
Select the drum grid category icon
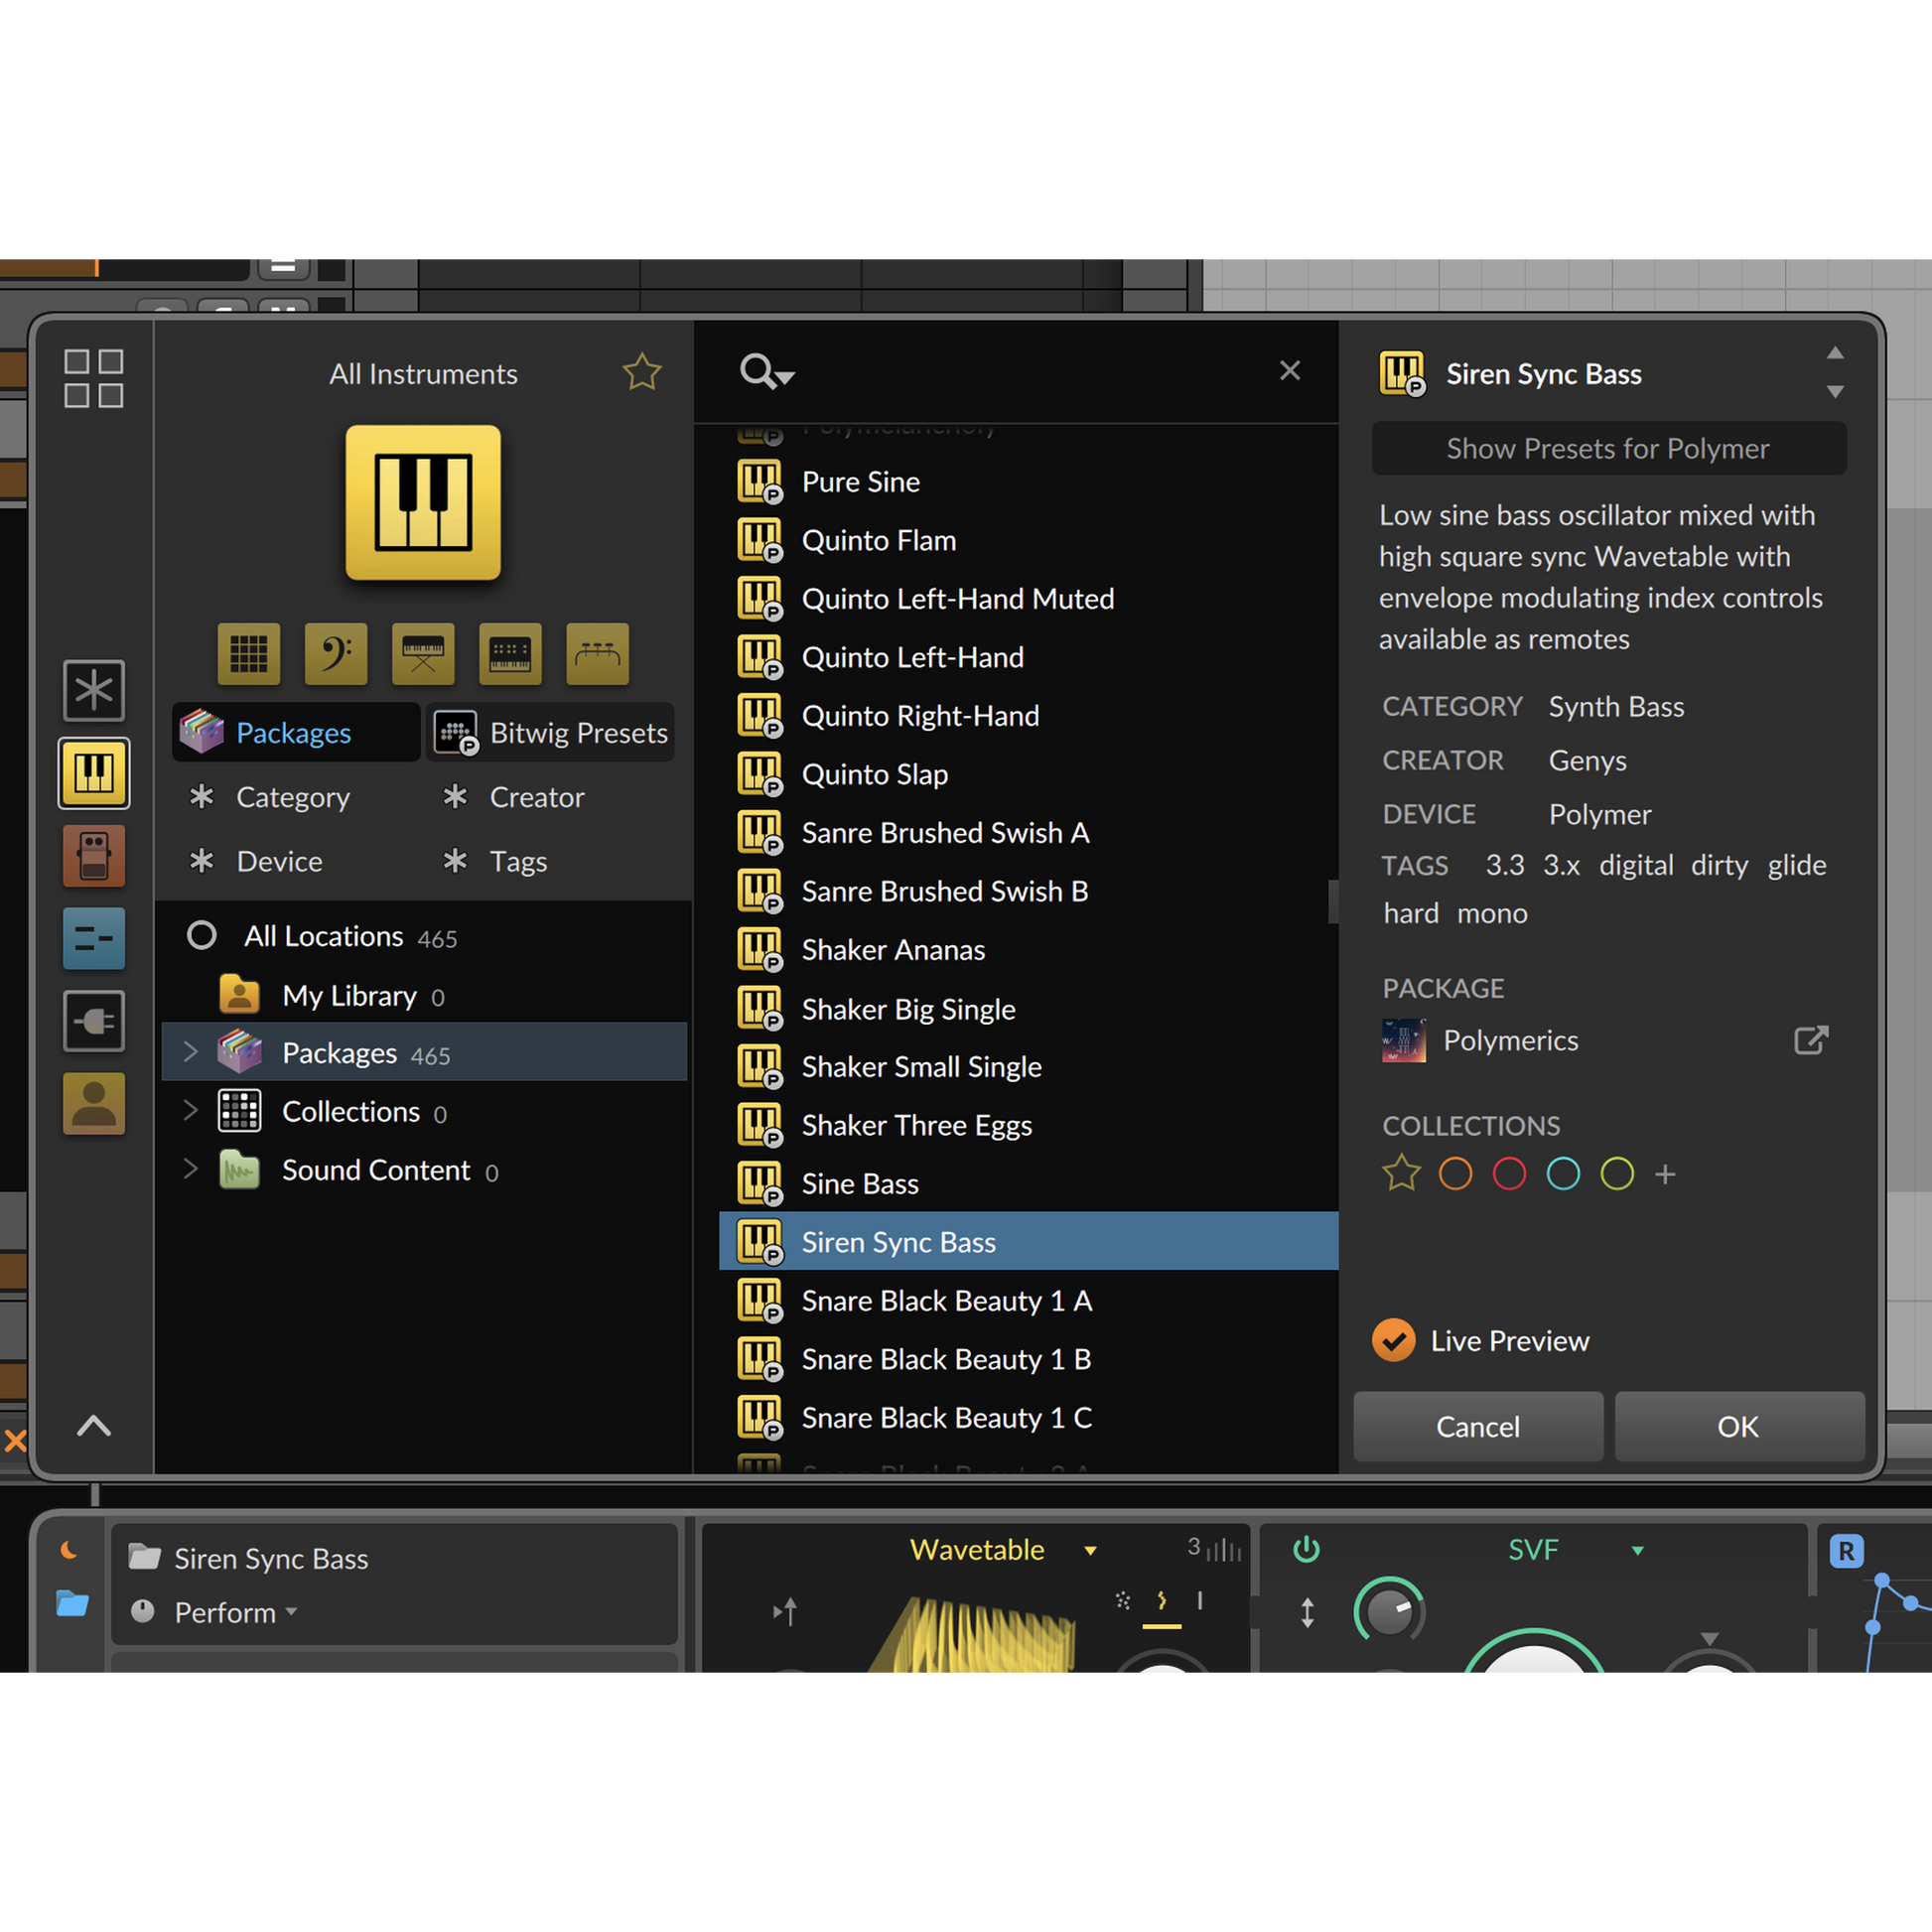pos(248,654)
